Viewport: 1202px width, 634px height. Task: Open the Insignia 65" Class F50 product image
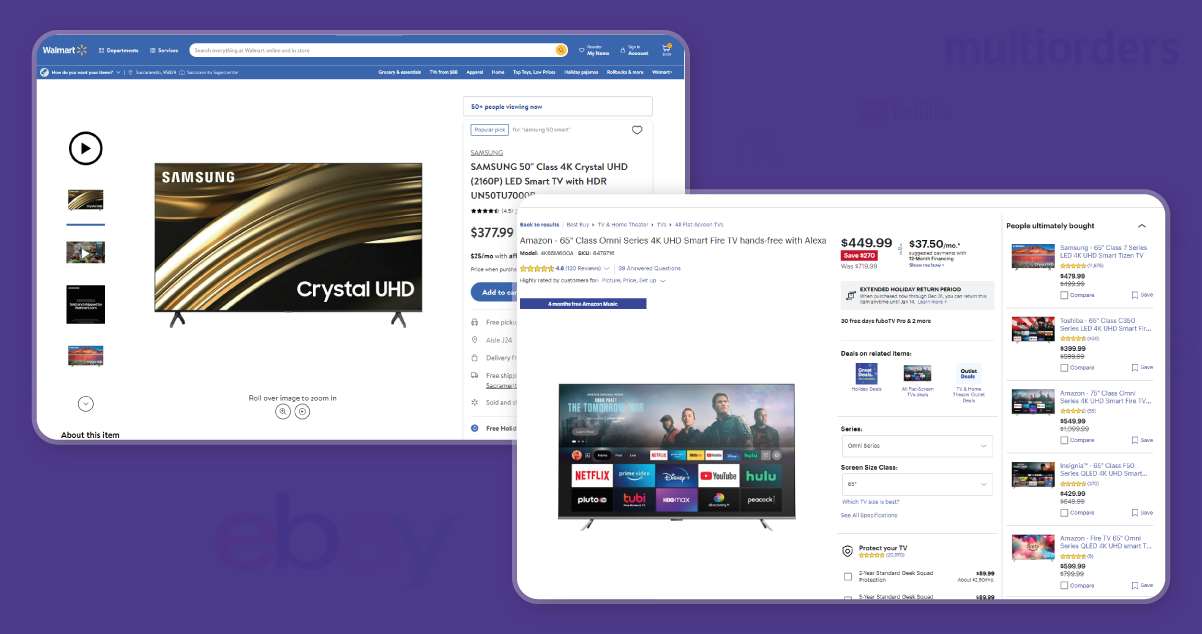pos(1033,475)
